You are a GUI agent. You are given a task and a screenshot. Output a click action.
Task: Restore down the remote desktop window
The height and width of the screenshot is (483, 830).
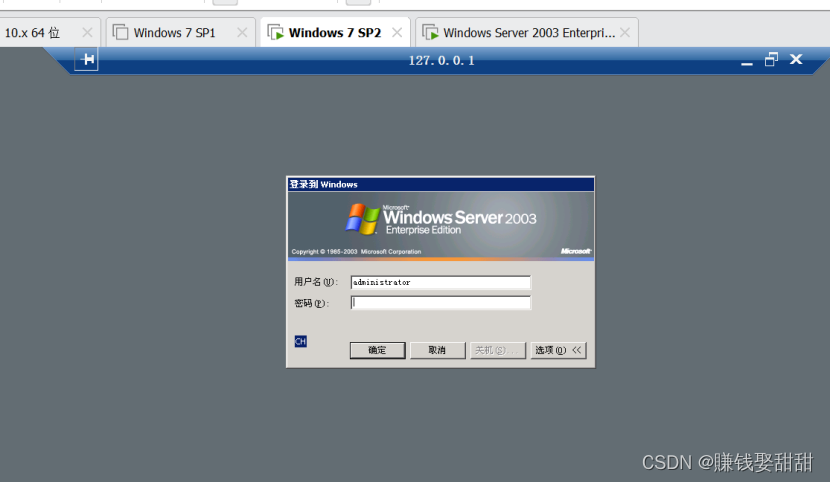(771, 59)
